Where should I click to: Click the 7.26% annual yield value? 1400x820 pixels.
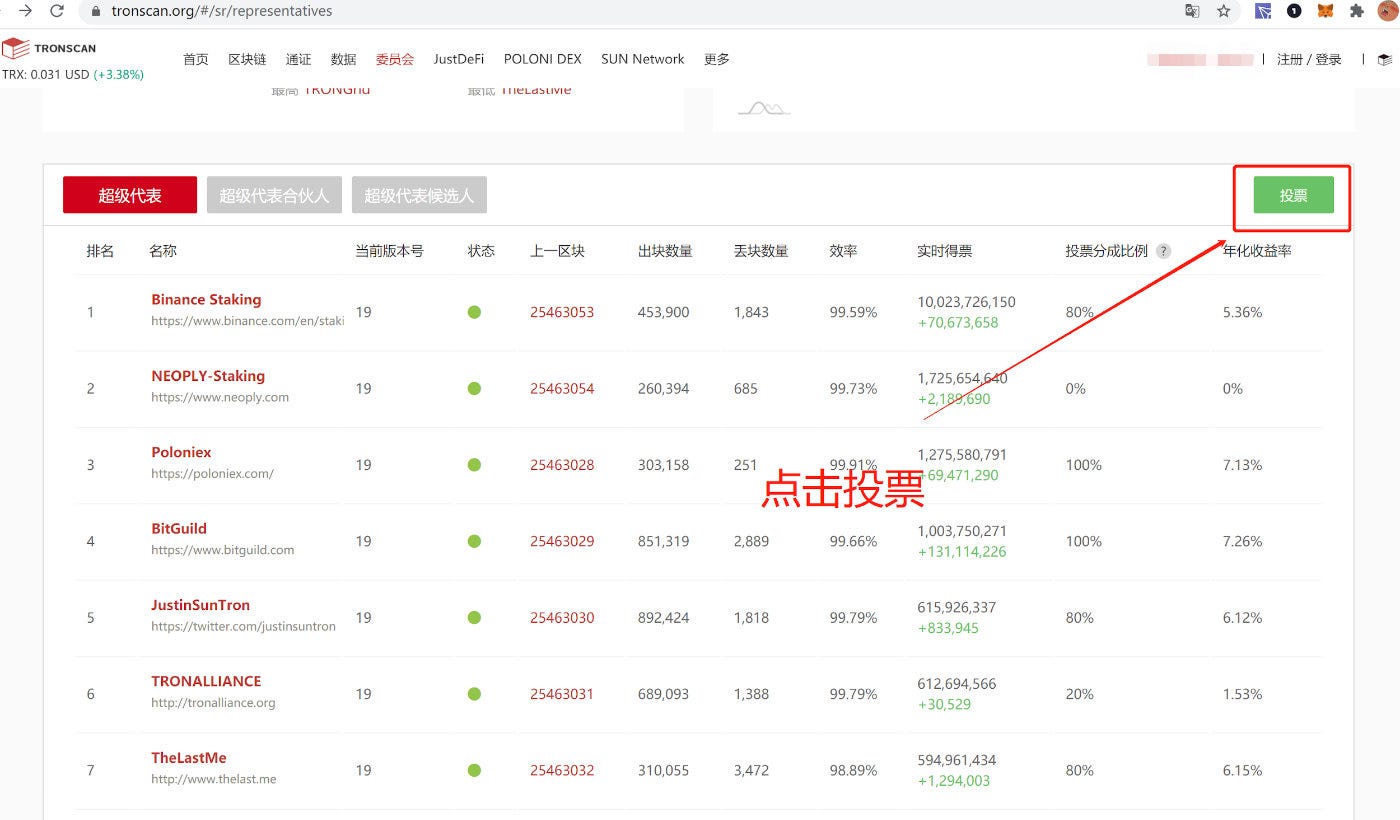point(1242,541)
